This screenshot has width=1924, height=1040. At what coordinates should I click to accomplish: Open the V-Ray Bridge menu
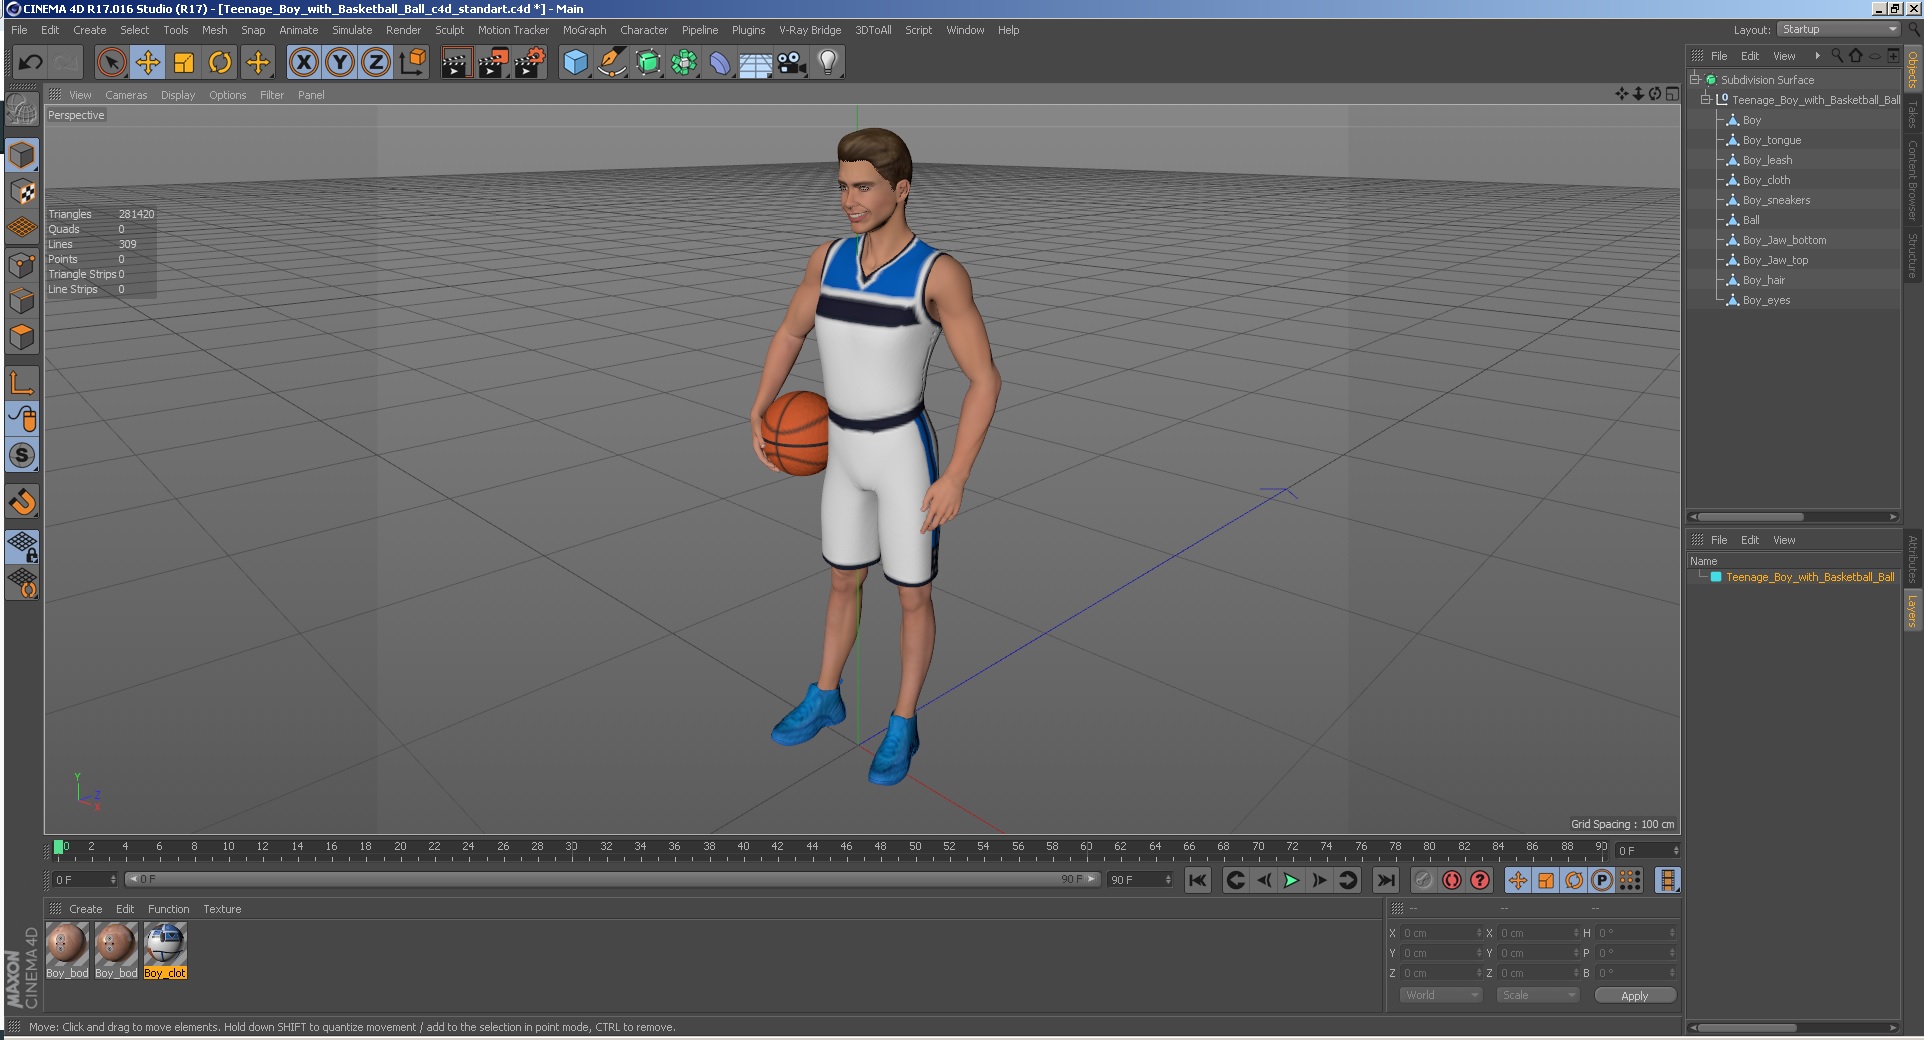[x=810, y=30]
